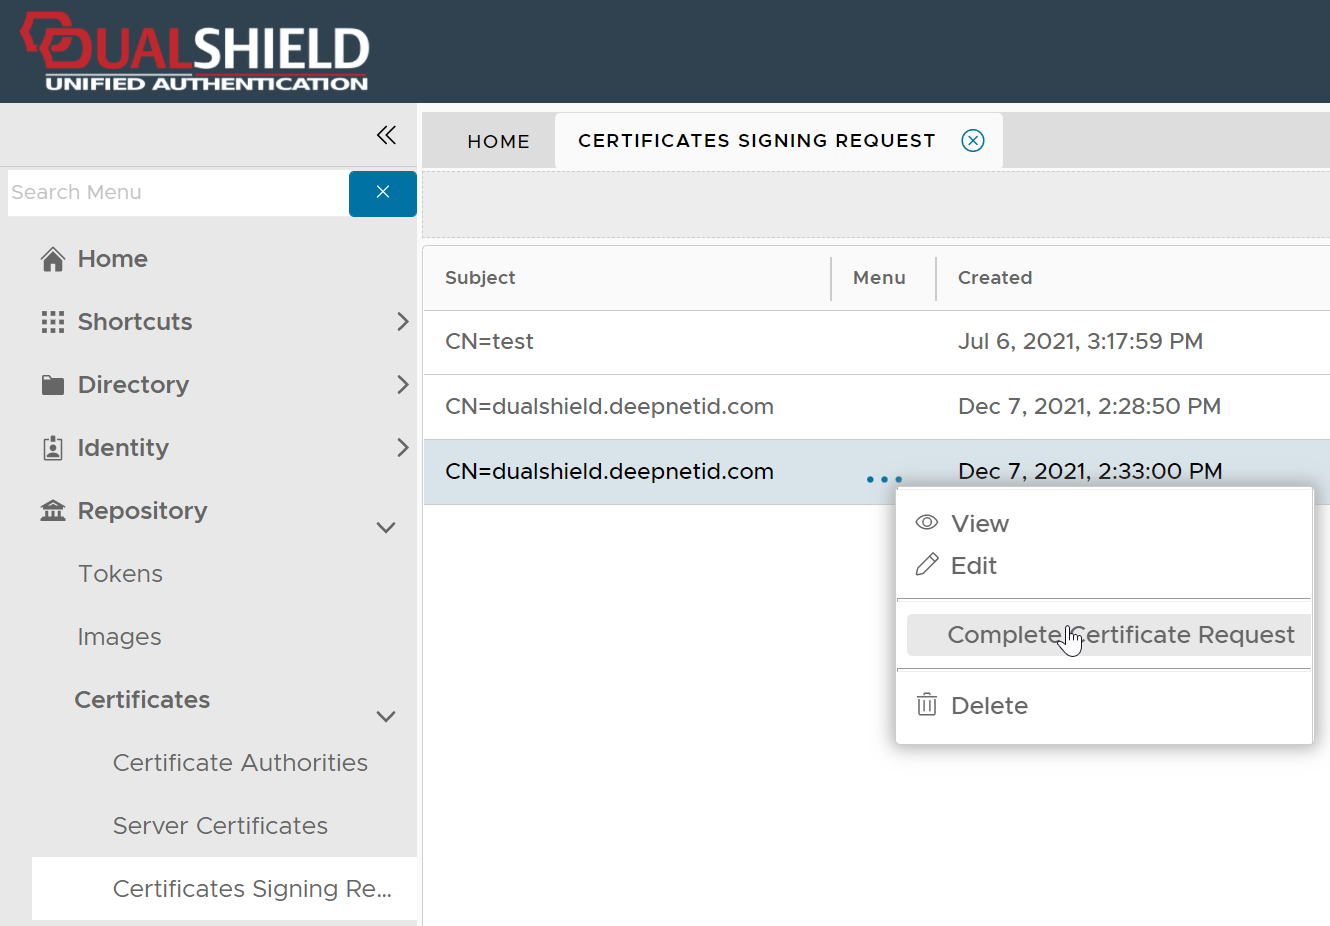Click the Home house icon in the sidebar
Screen dimensions: 1330x926
point(53,259)
